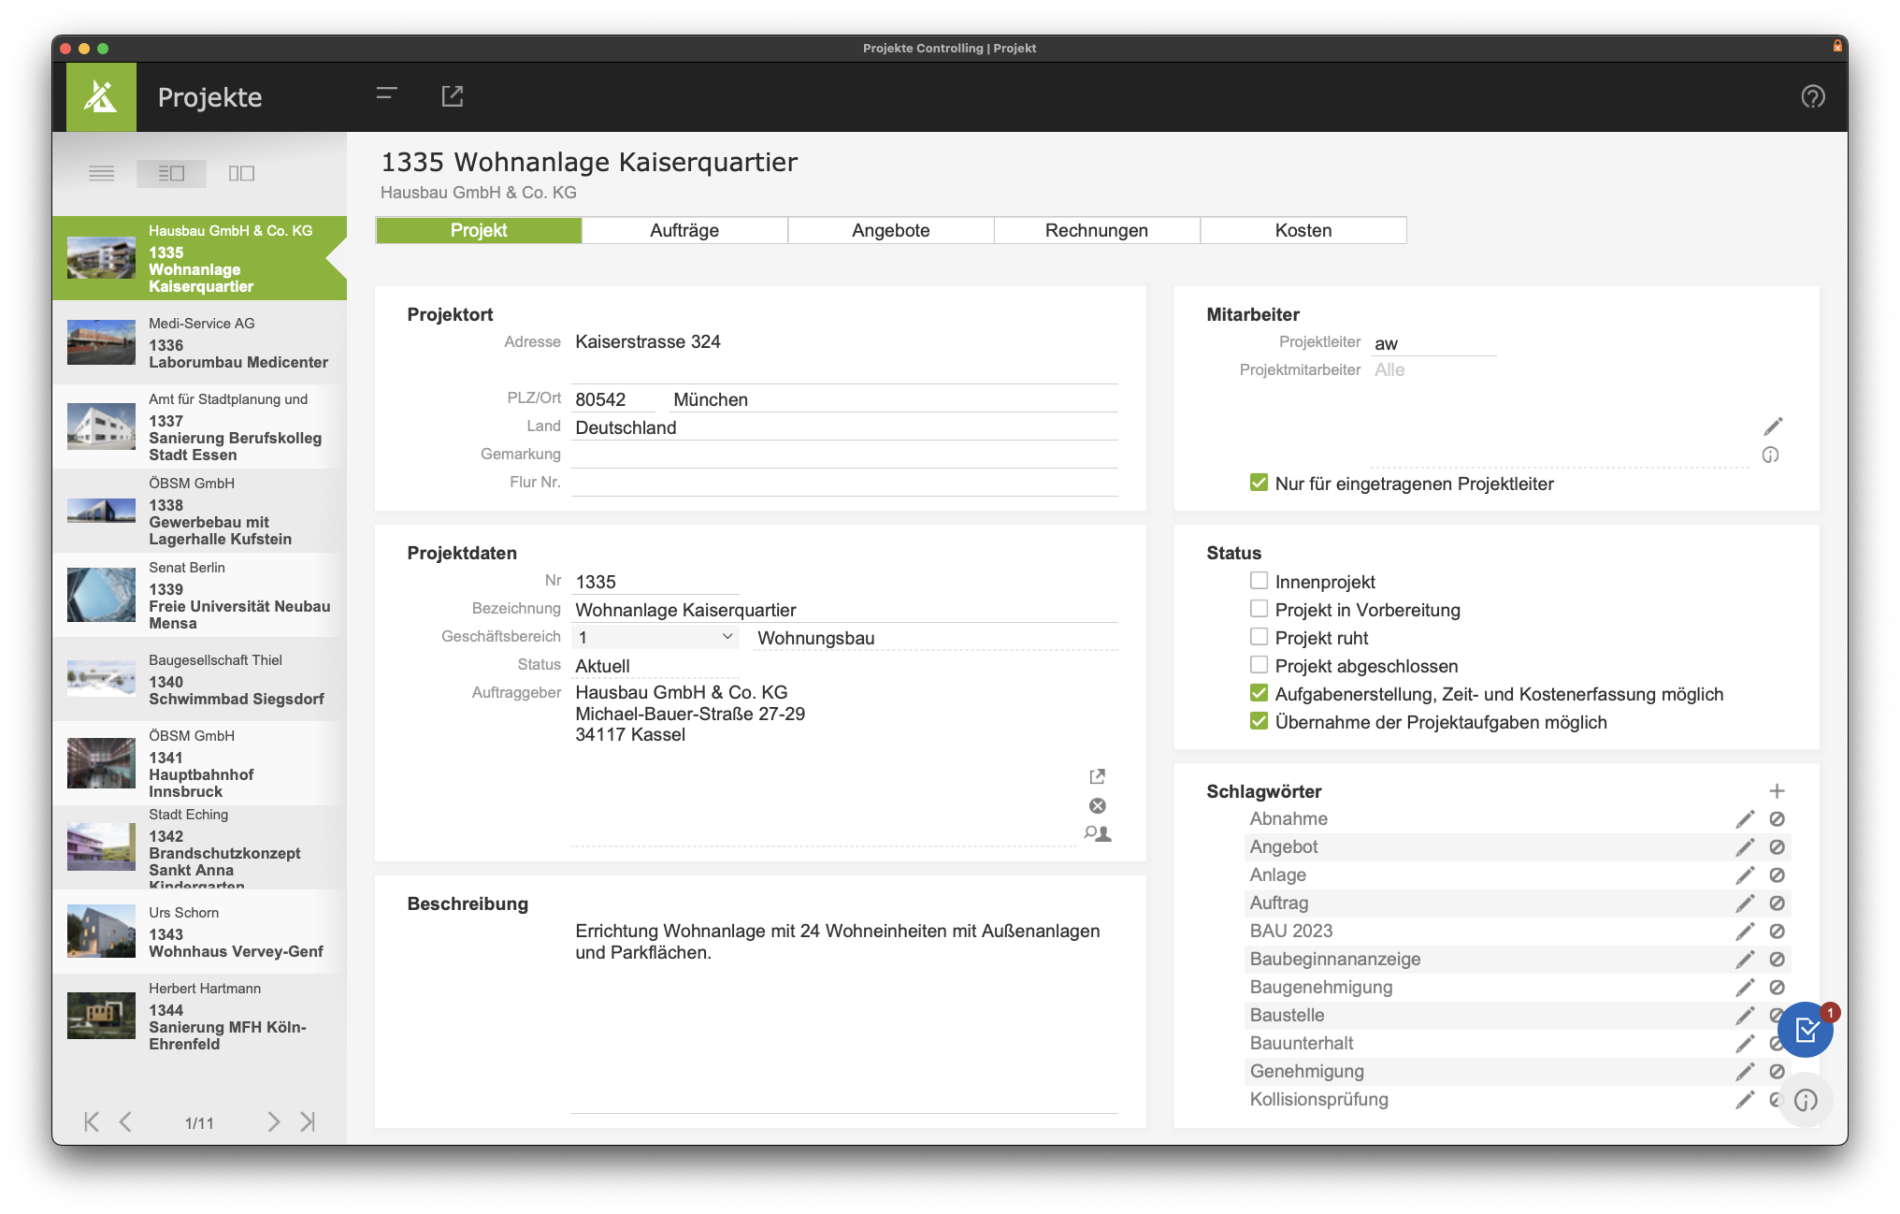Go to previous page of project list
Screen dimensions: 1900x1214
pos(126,1122)
